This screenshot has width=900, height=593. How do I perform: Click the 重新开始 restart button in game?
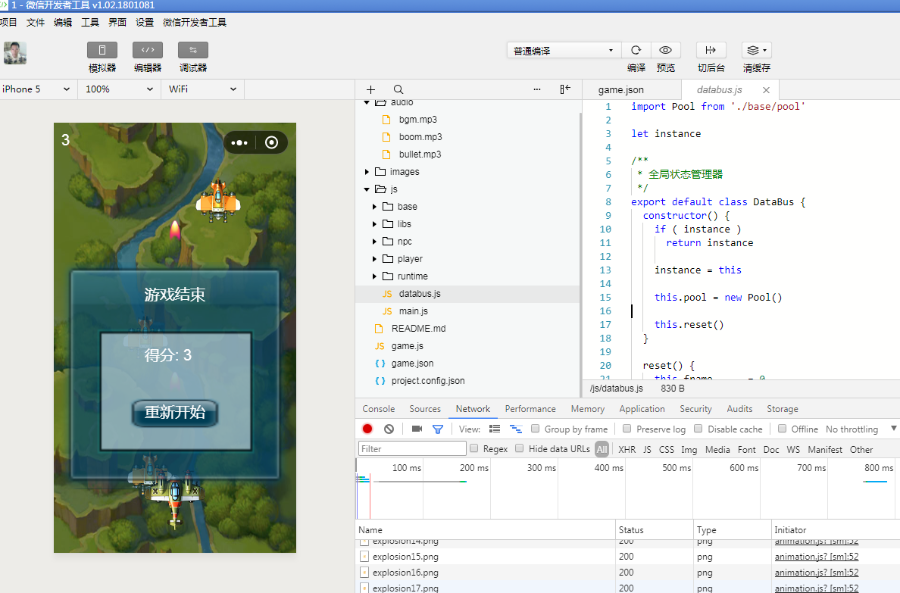pyautogui.click(x=175, y=413)
